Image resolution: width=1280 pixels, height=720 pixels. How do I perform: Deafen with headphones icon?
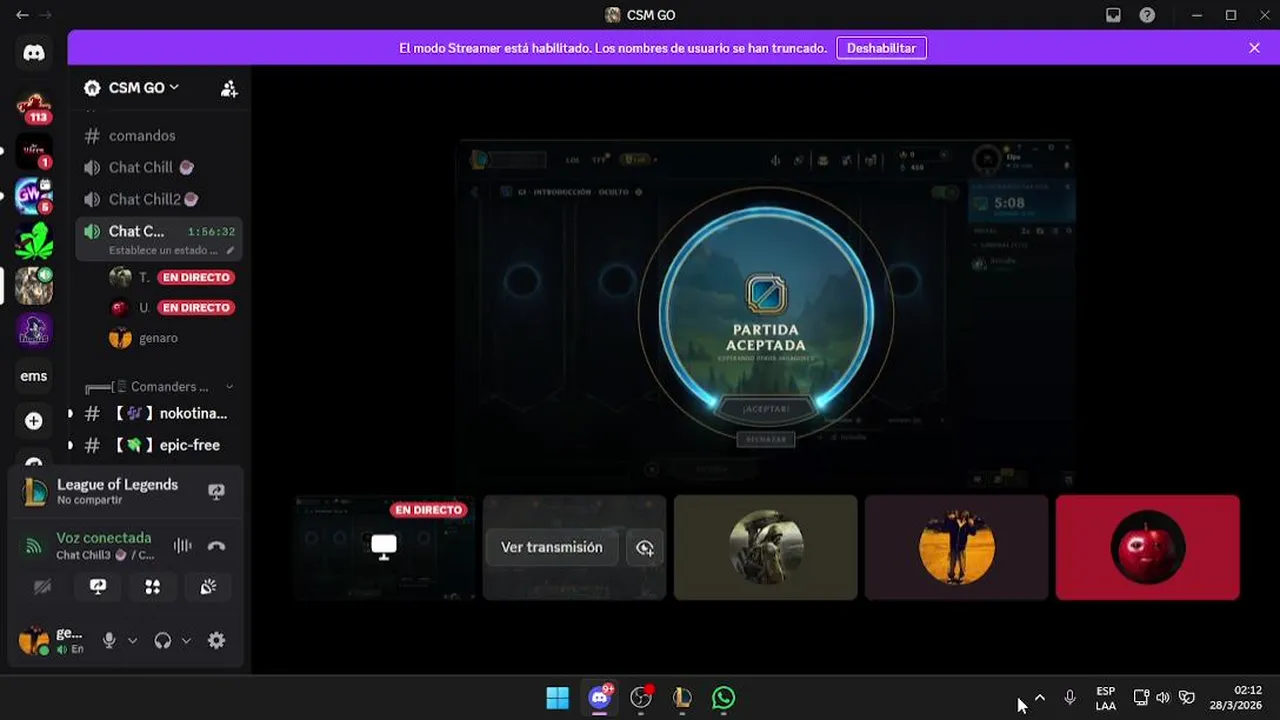pyautogui.click(x=163, y=641)
